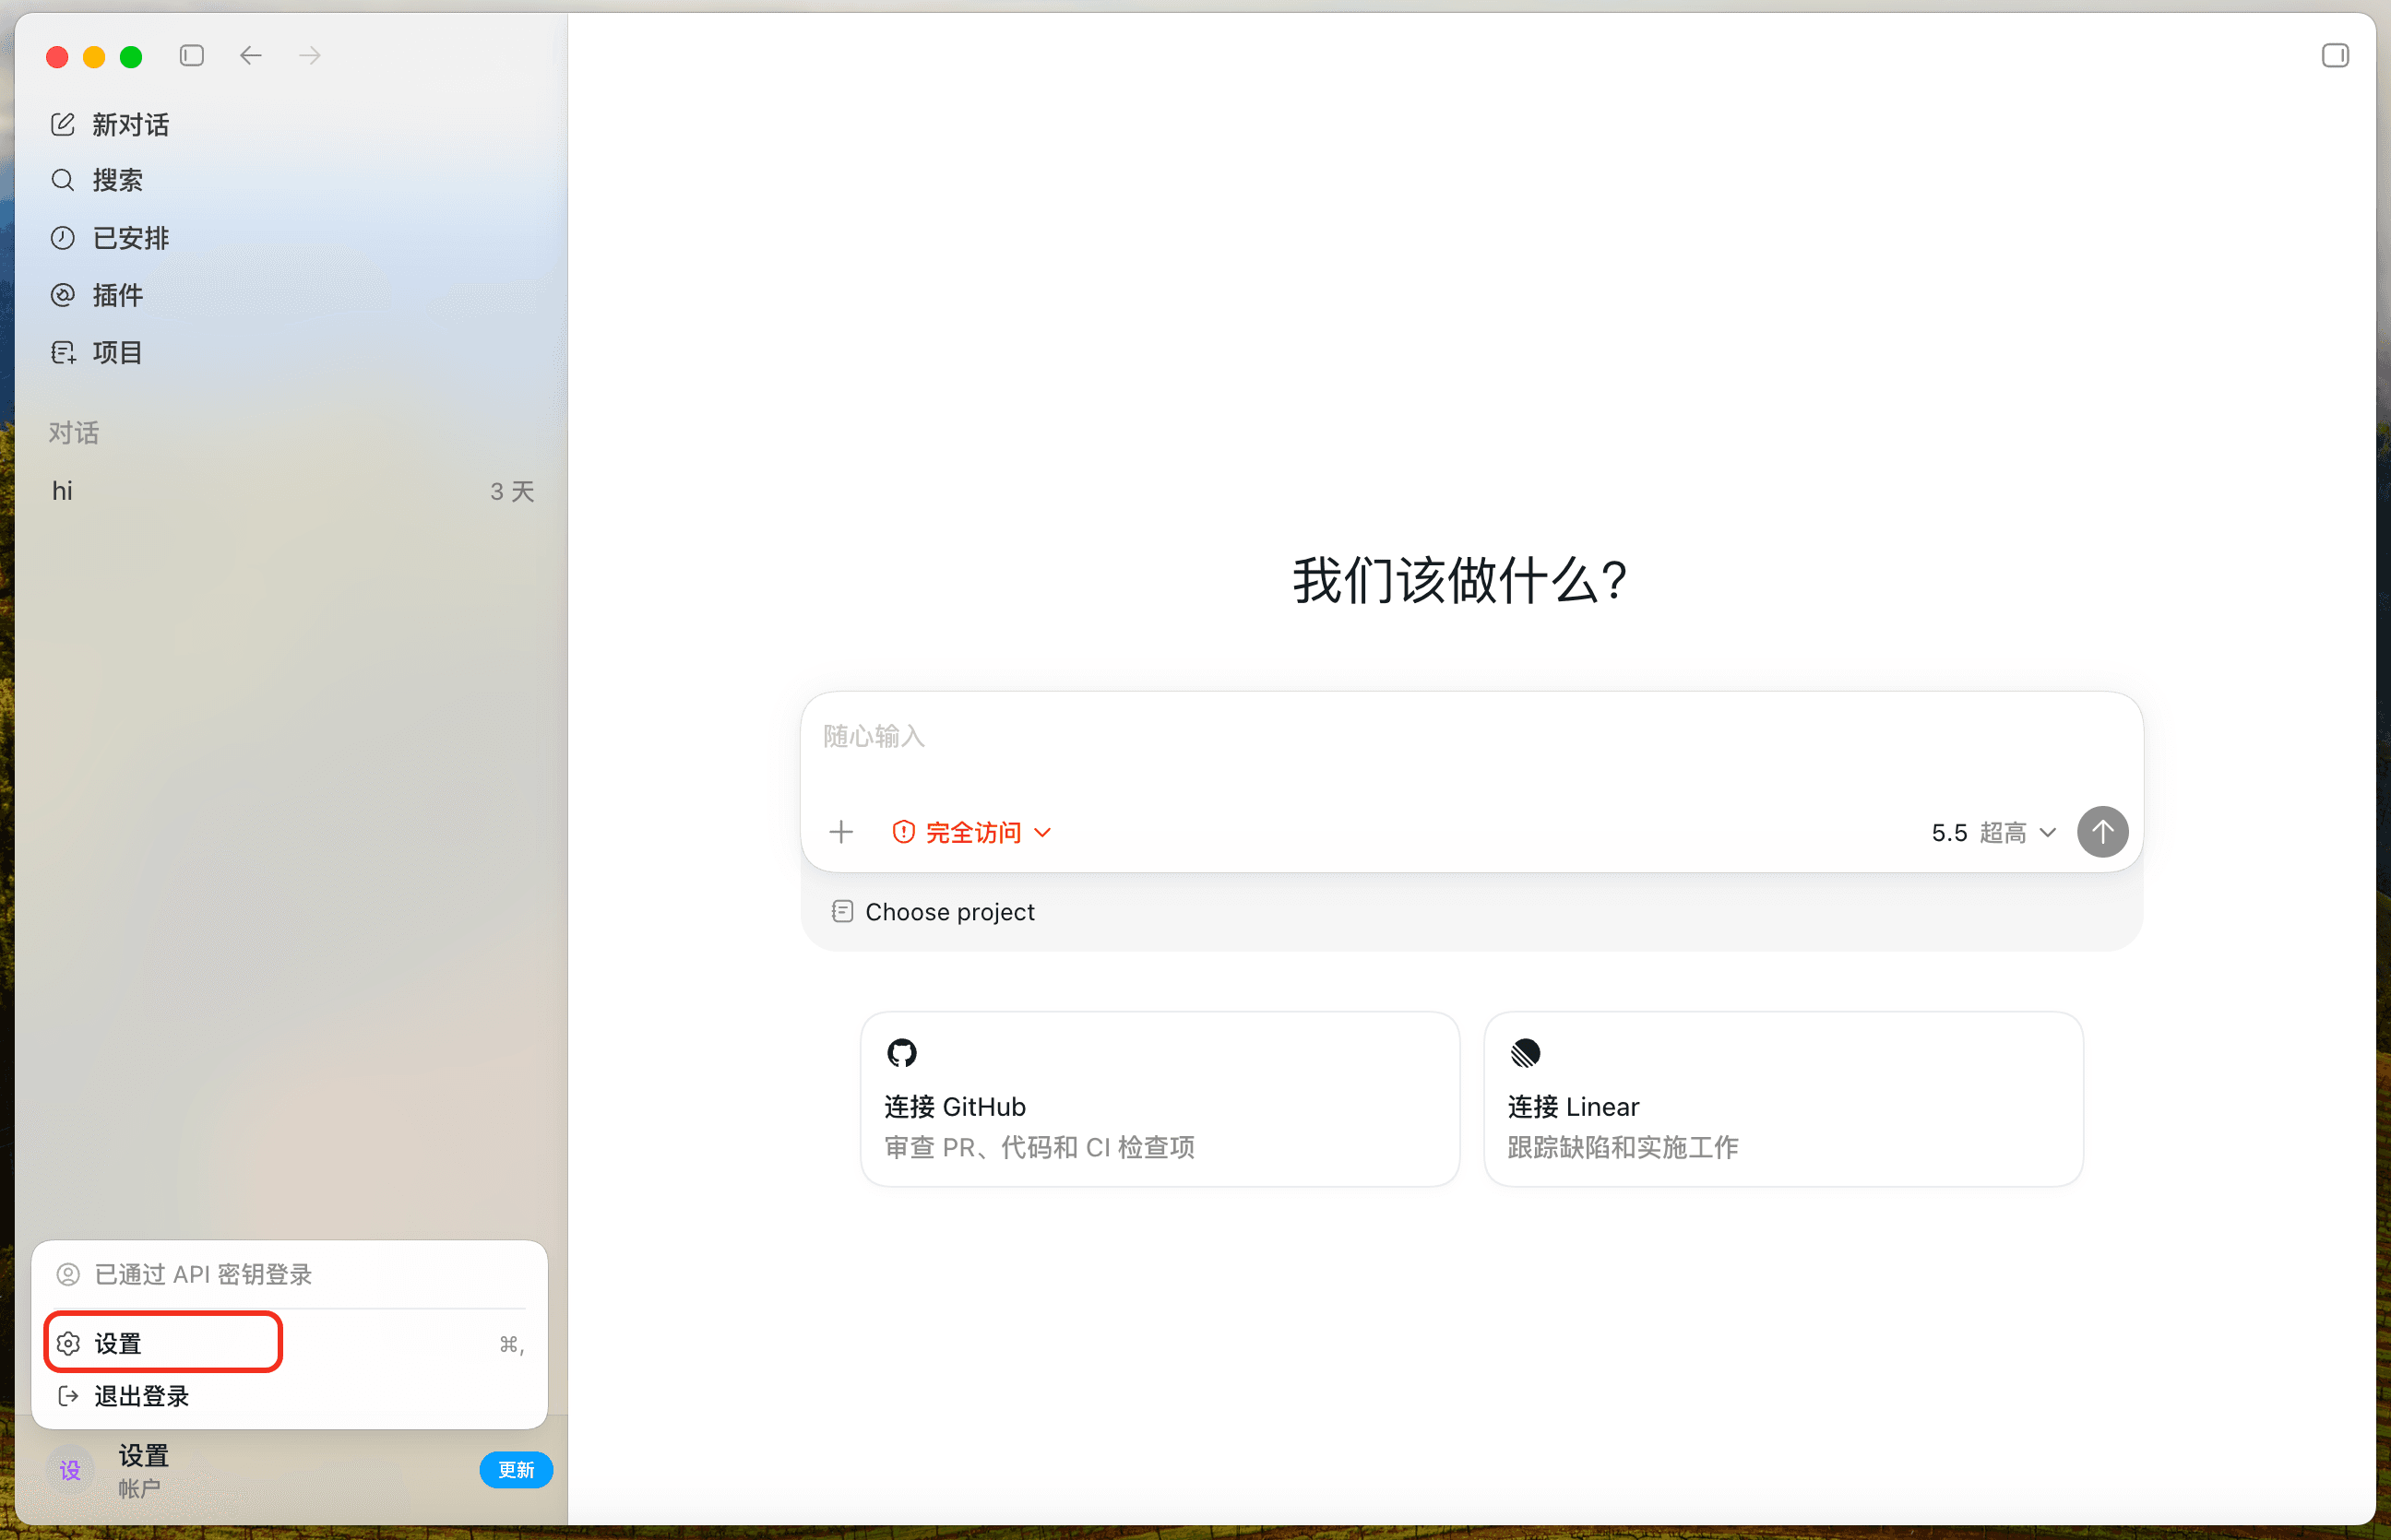Open the right panel toggle icon
Image resolution: width=2391 pixels, height=1540 pixels.
coord(2335,55)
